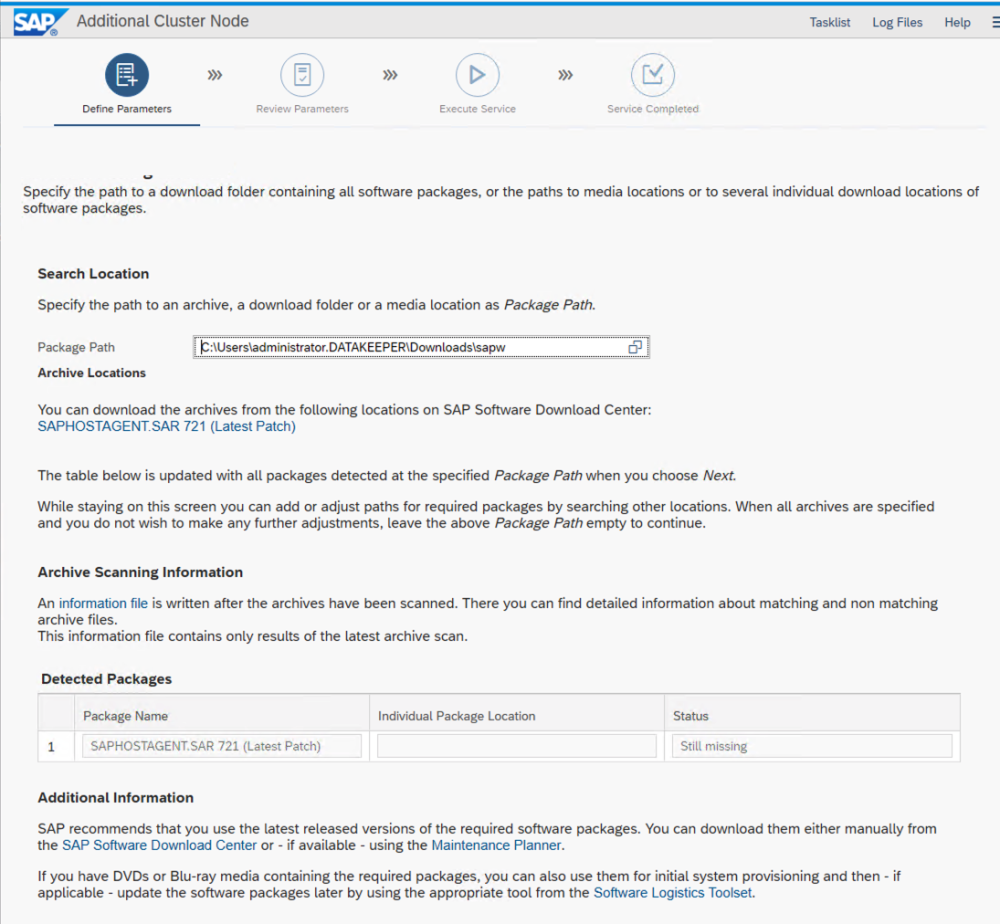Open the information file link
Screen dimensions: 1000x924
(x=103, y=603)
